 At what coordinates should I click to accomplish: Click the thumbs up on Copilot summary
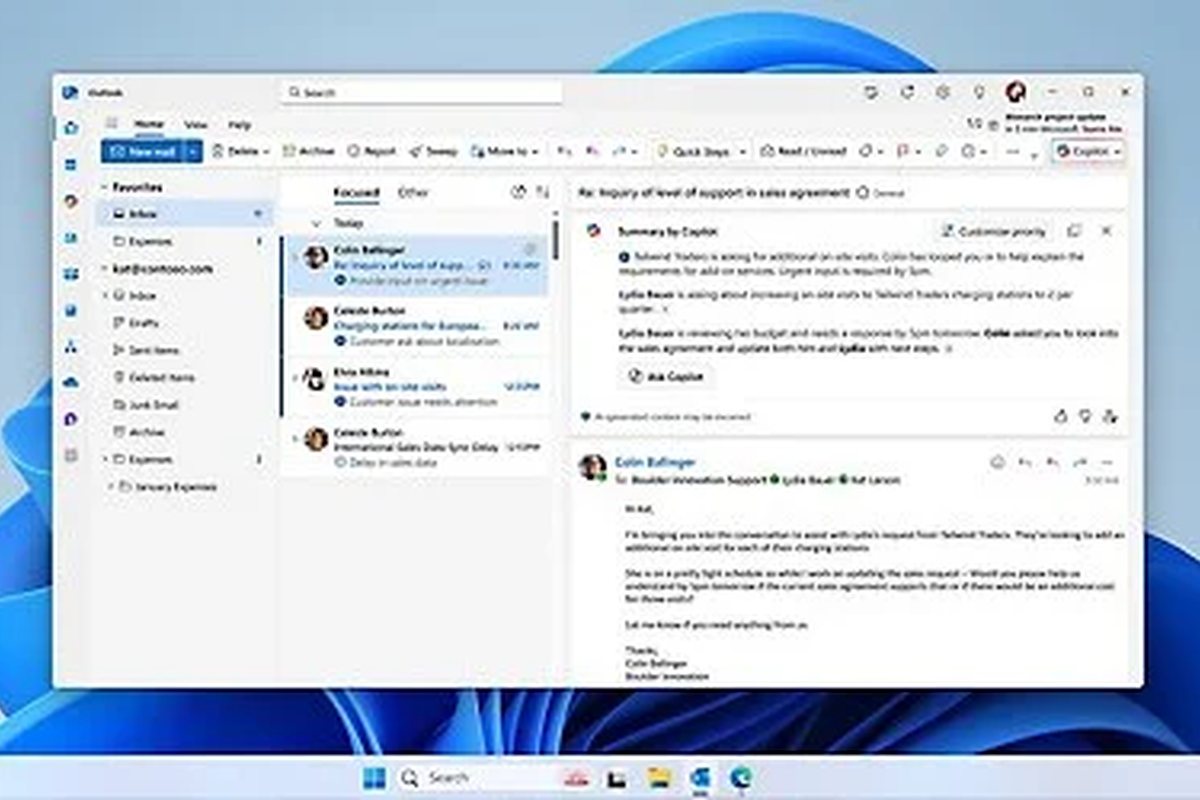tap(1061, 416)
